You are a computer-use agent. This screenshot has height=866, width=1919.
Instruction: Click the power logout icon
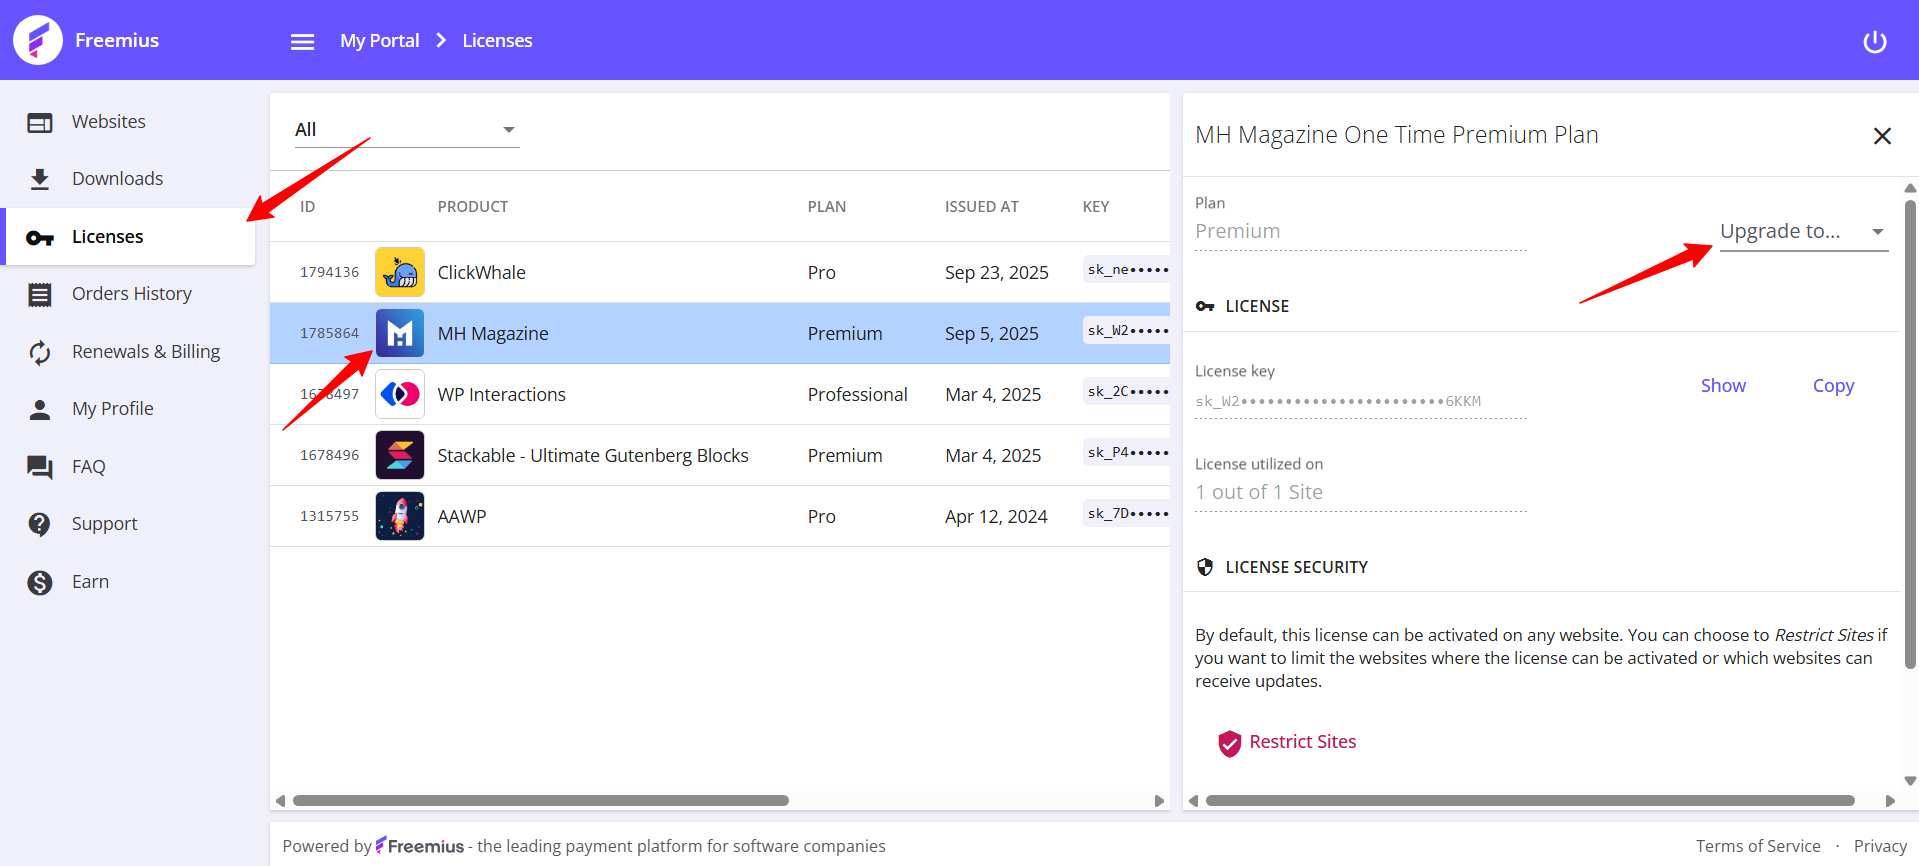(x=1874, y=41)
